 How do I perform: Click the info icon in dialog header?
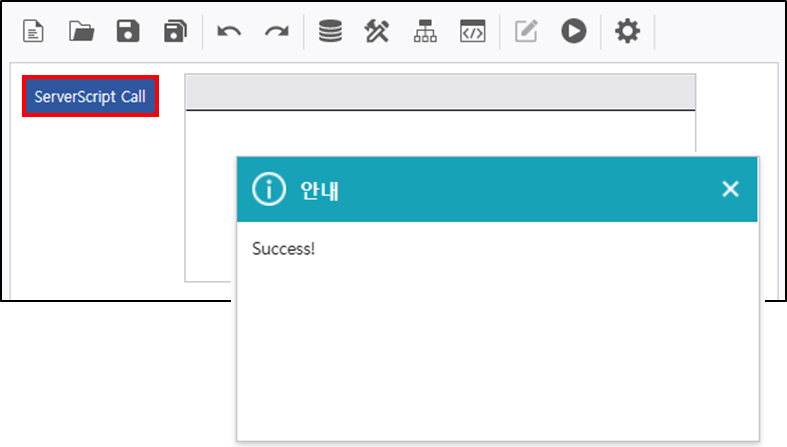coord(269,189)
